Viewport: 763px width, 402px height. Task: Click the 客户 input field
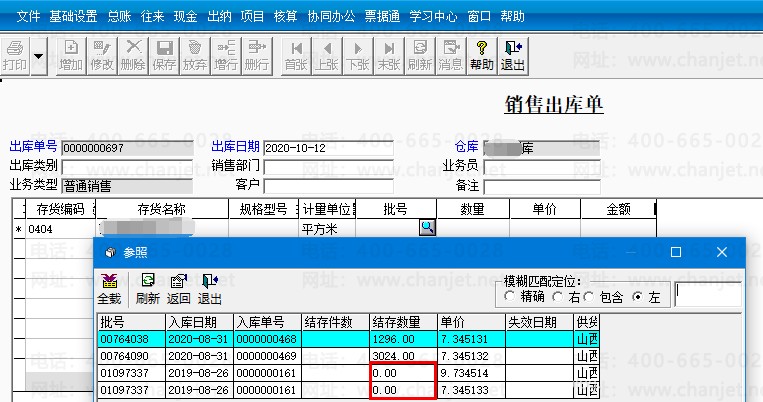point(328,186)
